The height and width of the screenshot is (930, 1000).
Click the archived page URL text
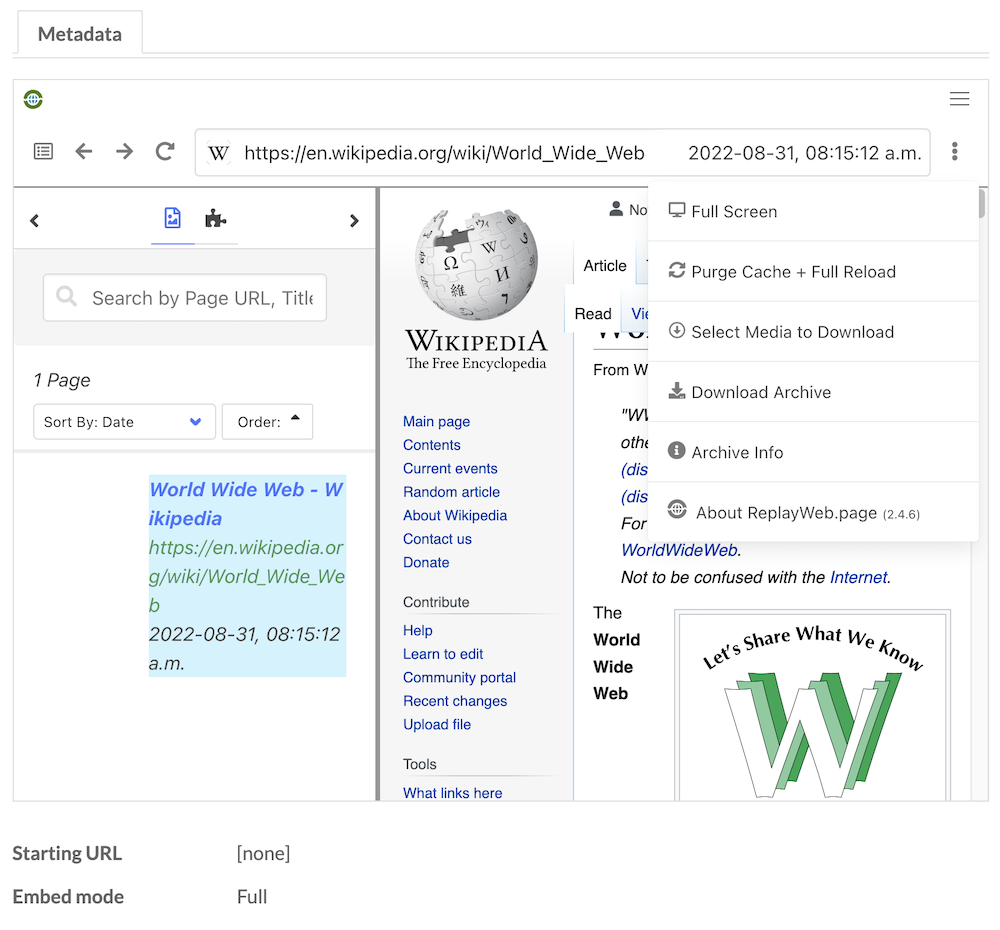(x=246, y=576)
